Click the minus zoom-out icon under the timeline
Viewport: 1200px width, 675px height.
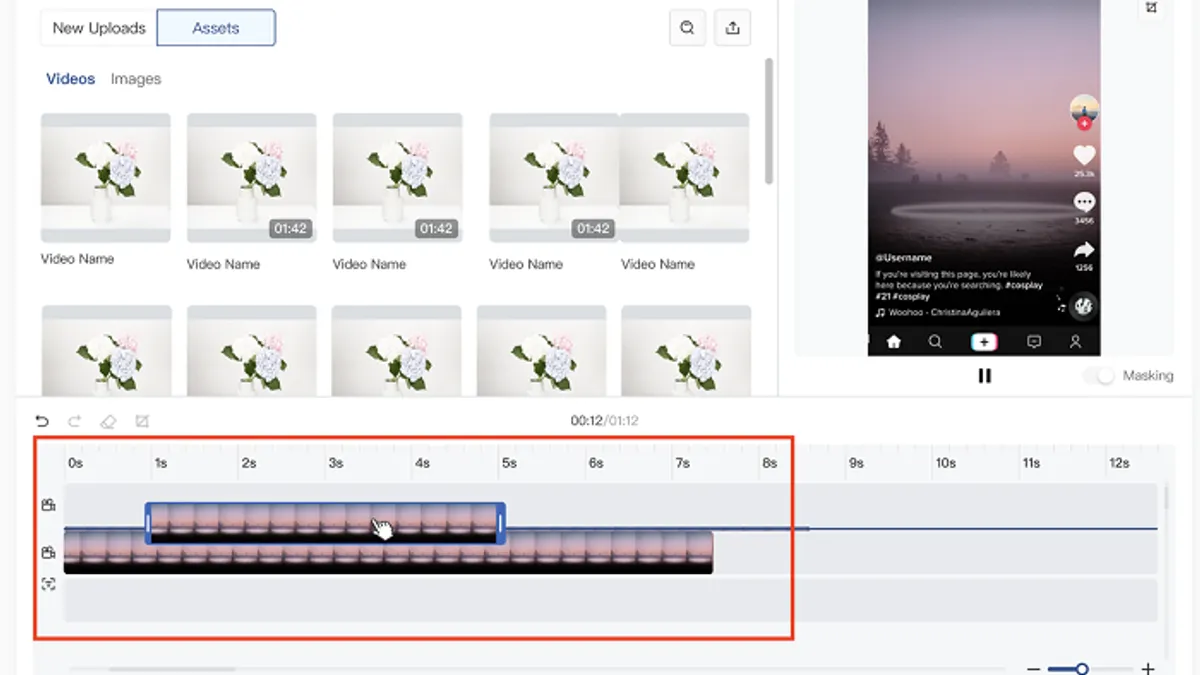[1033, 669]
